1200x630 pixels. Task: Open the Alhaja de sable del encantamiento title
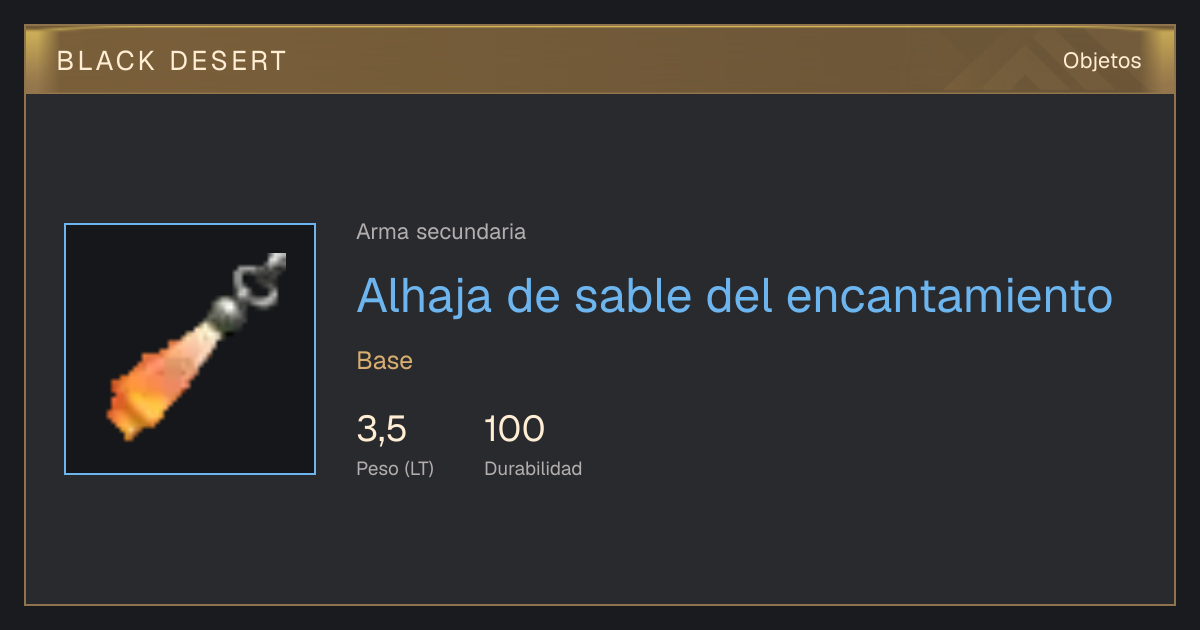735,295
